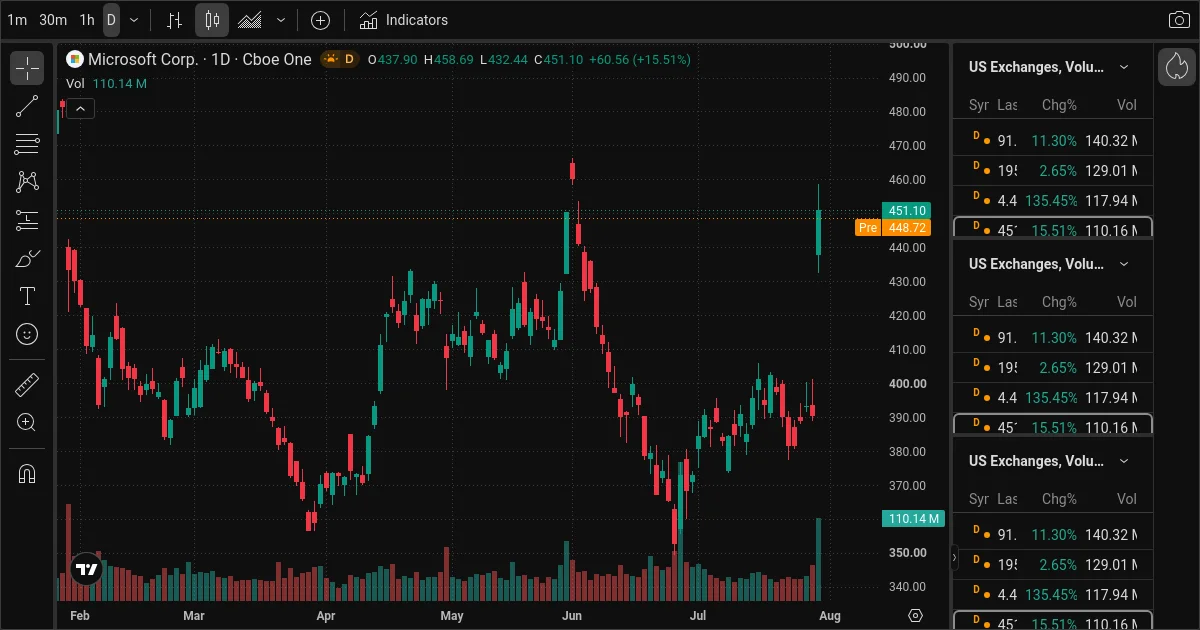Select the 2.65% row in top hotlist

point(1053,171)
